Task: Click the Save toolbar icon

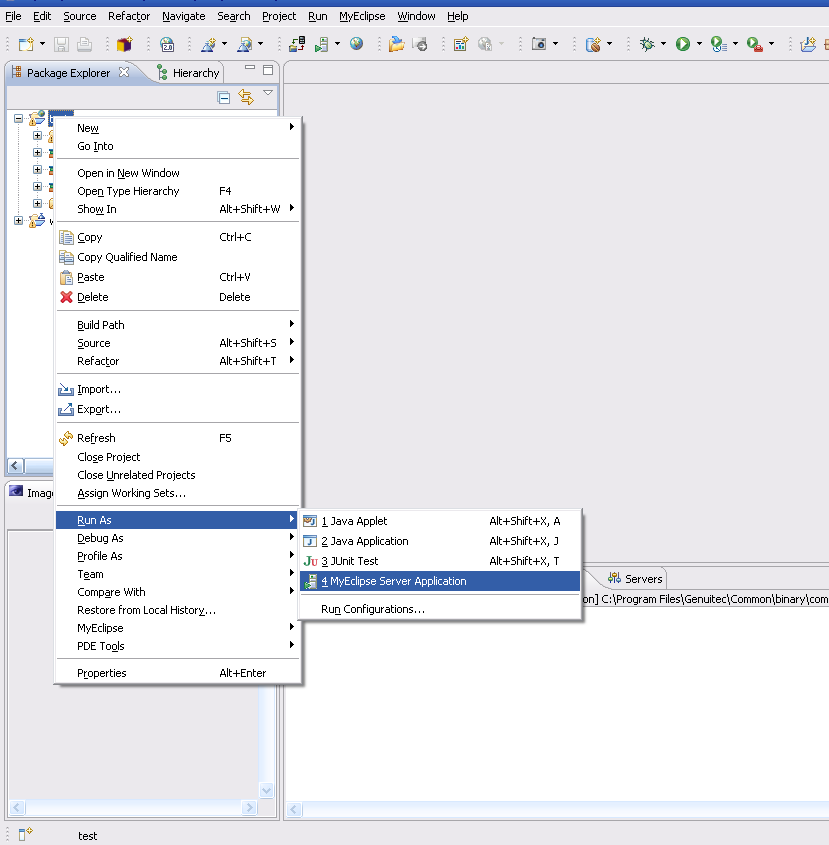Action: coord(61,44)
